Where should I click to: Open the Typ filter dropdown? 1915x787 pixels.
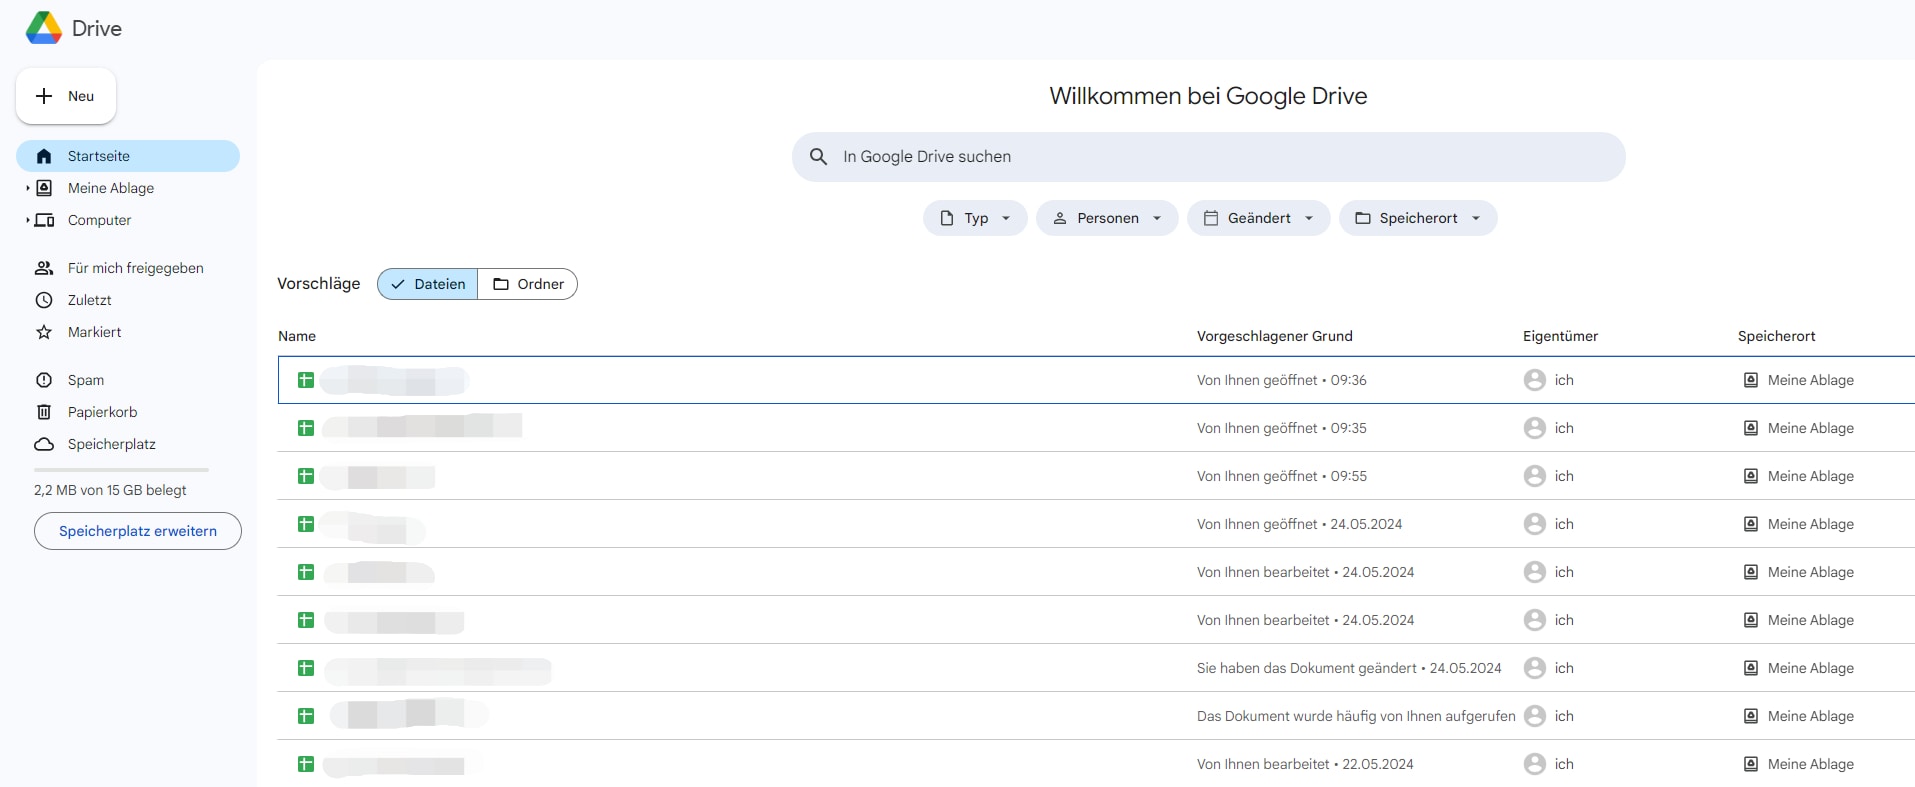(x=975, y=218)
